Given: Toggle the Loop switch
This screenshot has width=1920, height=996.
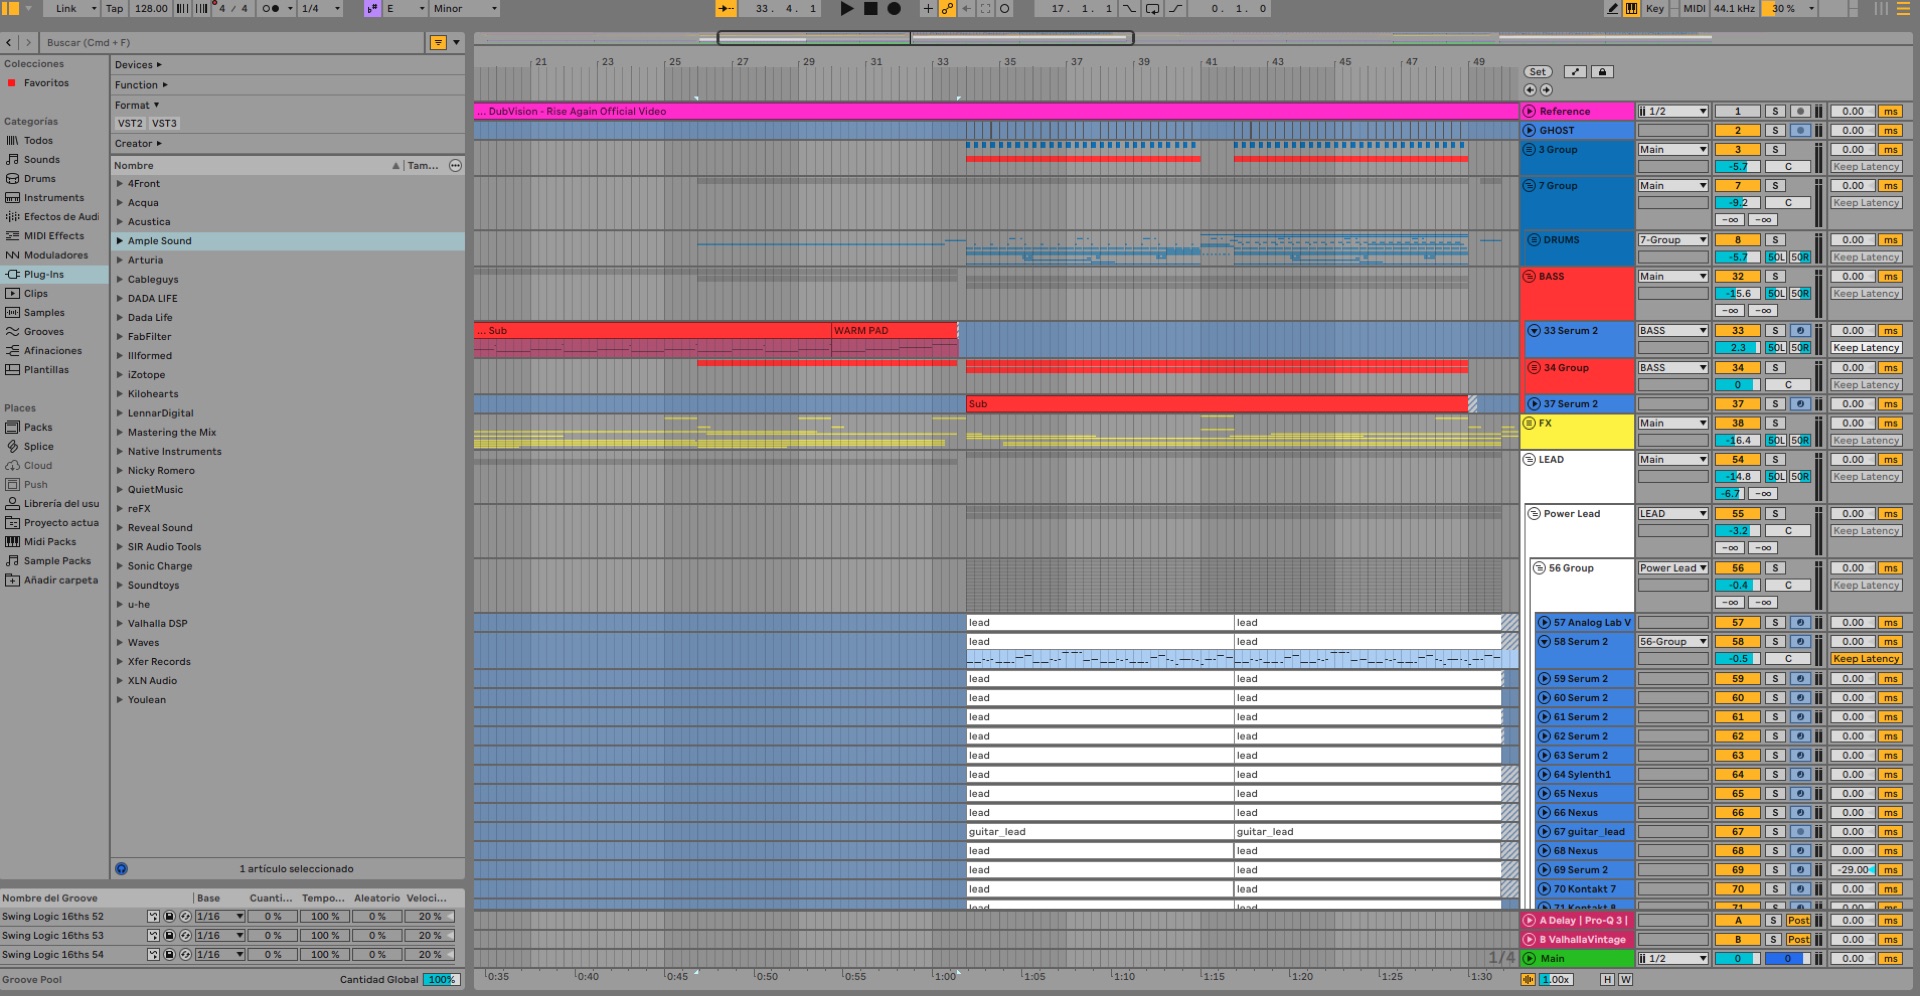Looking at the screenshot, I should pos(1152,8).
